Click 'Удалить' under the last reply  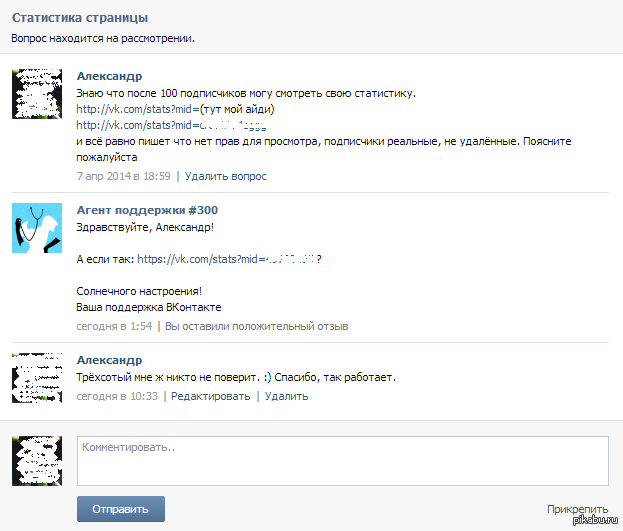tap(286, 396)
